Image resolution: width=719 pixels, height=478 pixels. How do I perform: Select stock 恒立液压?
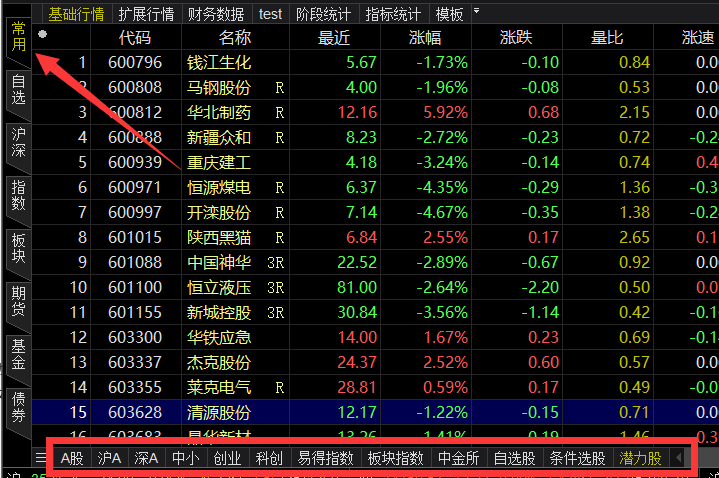(x=219, y=288)
